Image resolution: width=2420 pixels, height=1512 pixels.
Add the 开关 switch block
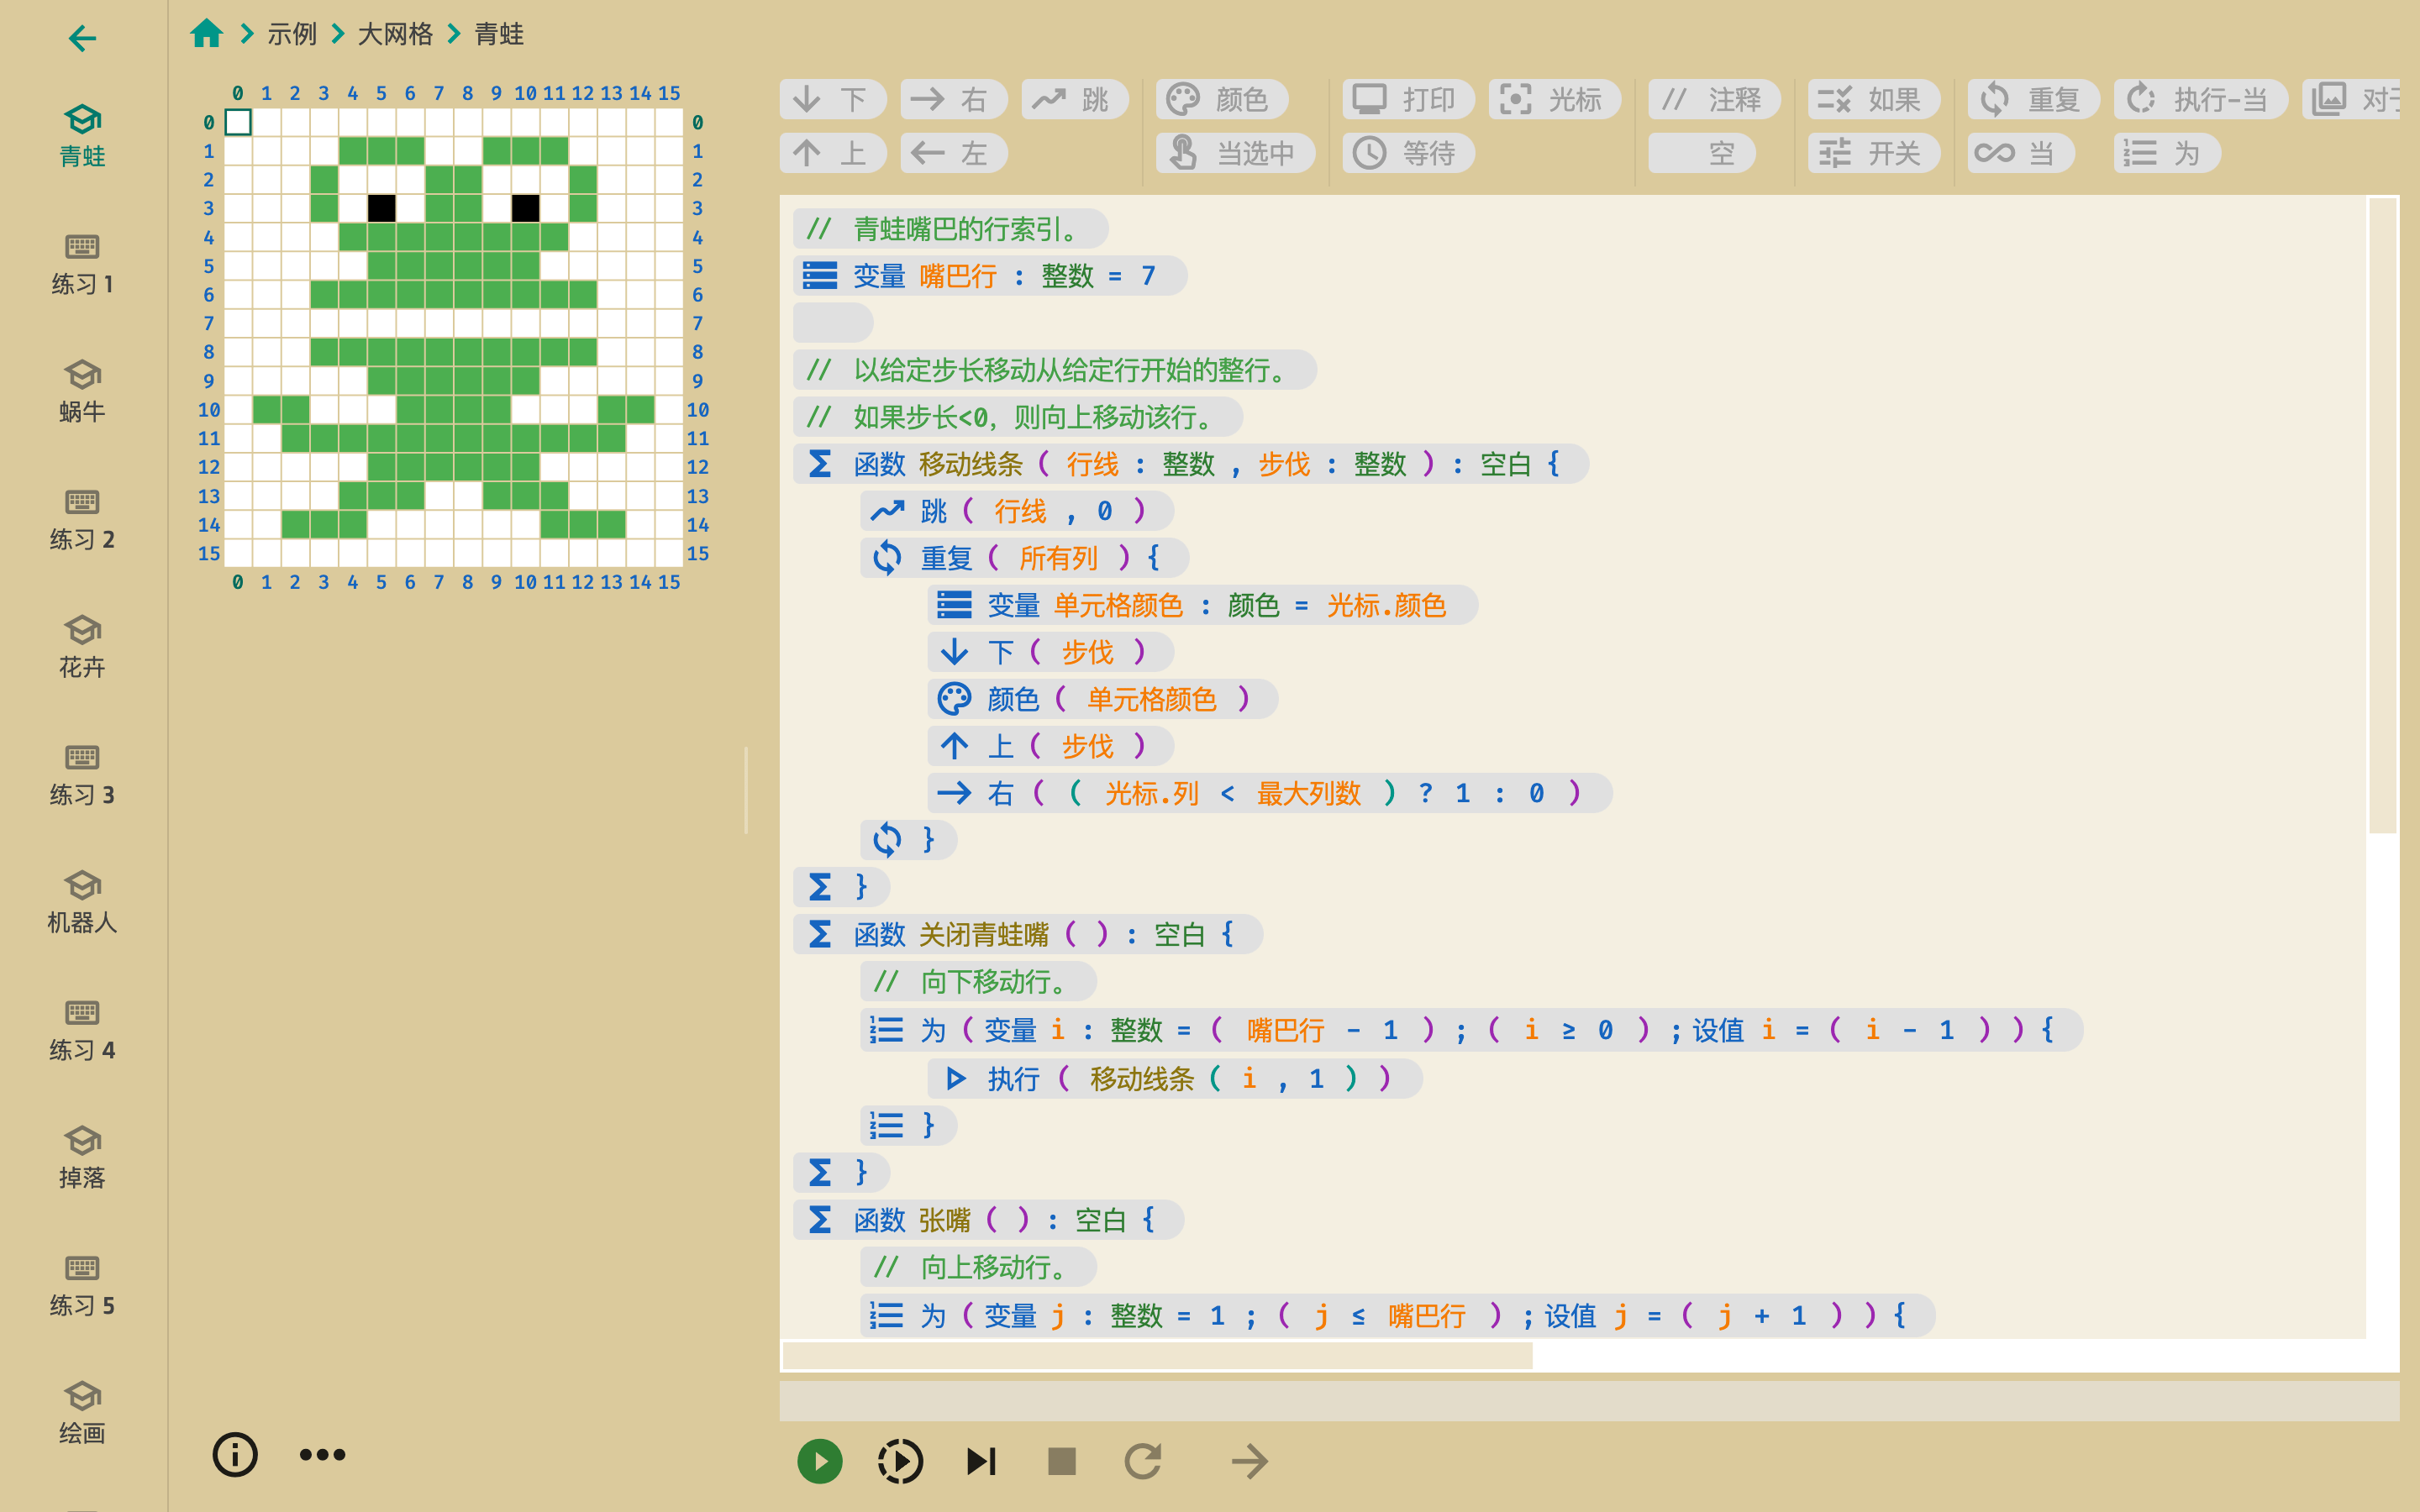pos(1873,153)
